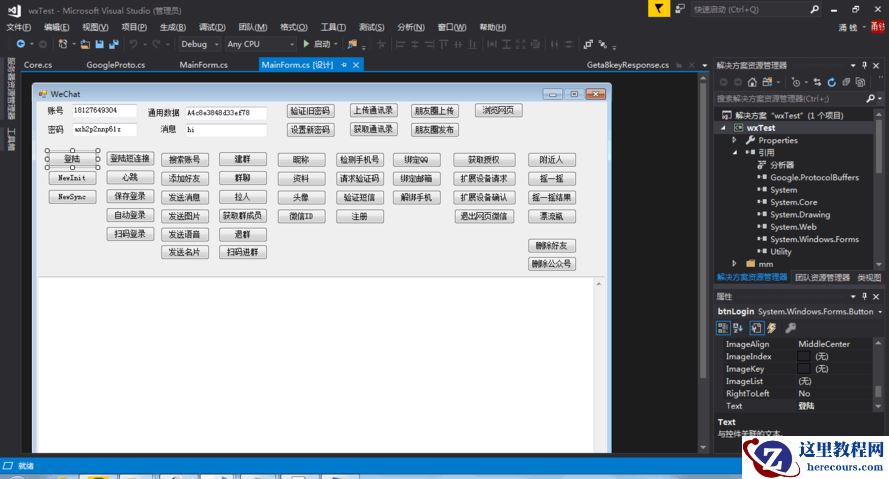Click the Save All icon in toolbar
The image size is (889, 479).
coord(114,44)
